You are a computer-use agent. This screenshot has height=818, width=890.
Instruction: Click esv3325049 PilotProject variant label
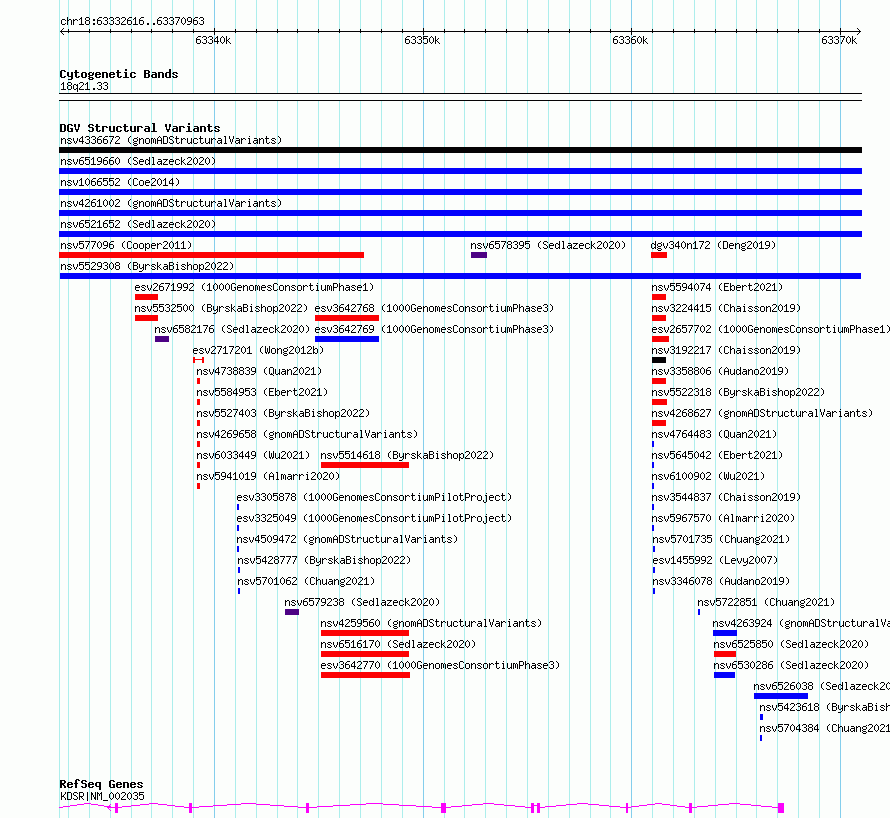click(375, 518)
